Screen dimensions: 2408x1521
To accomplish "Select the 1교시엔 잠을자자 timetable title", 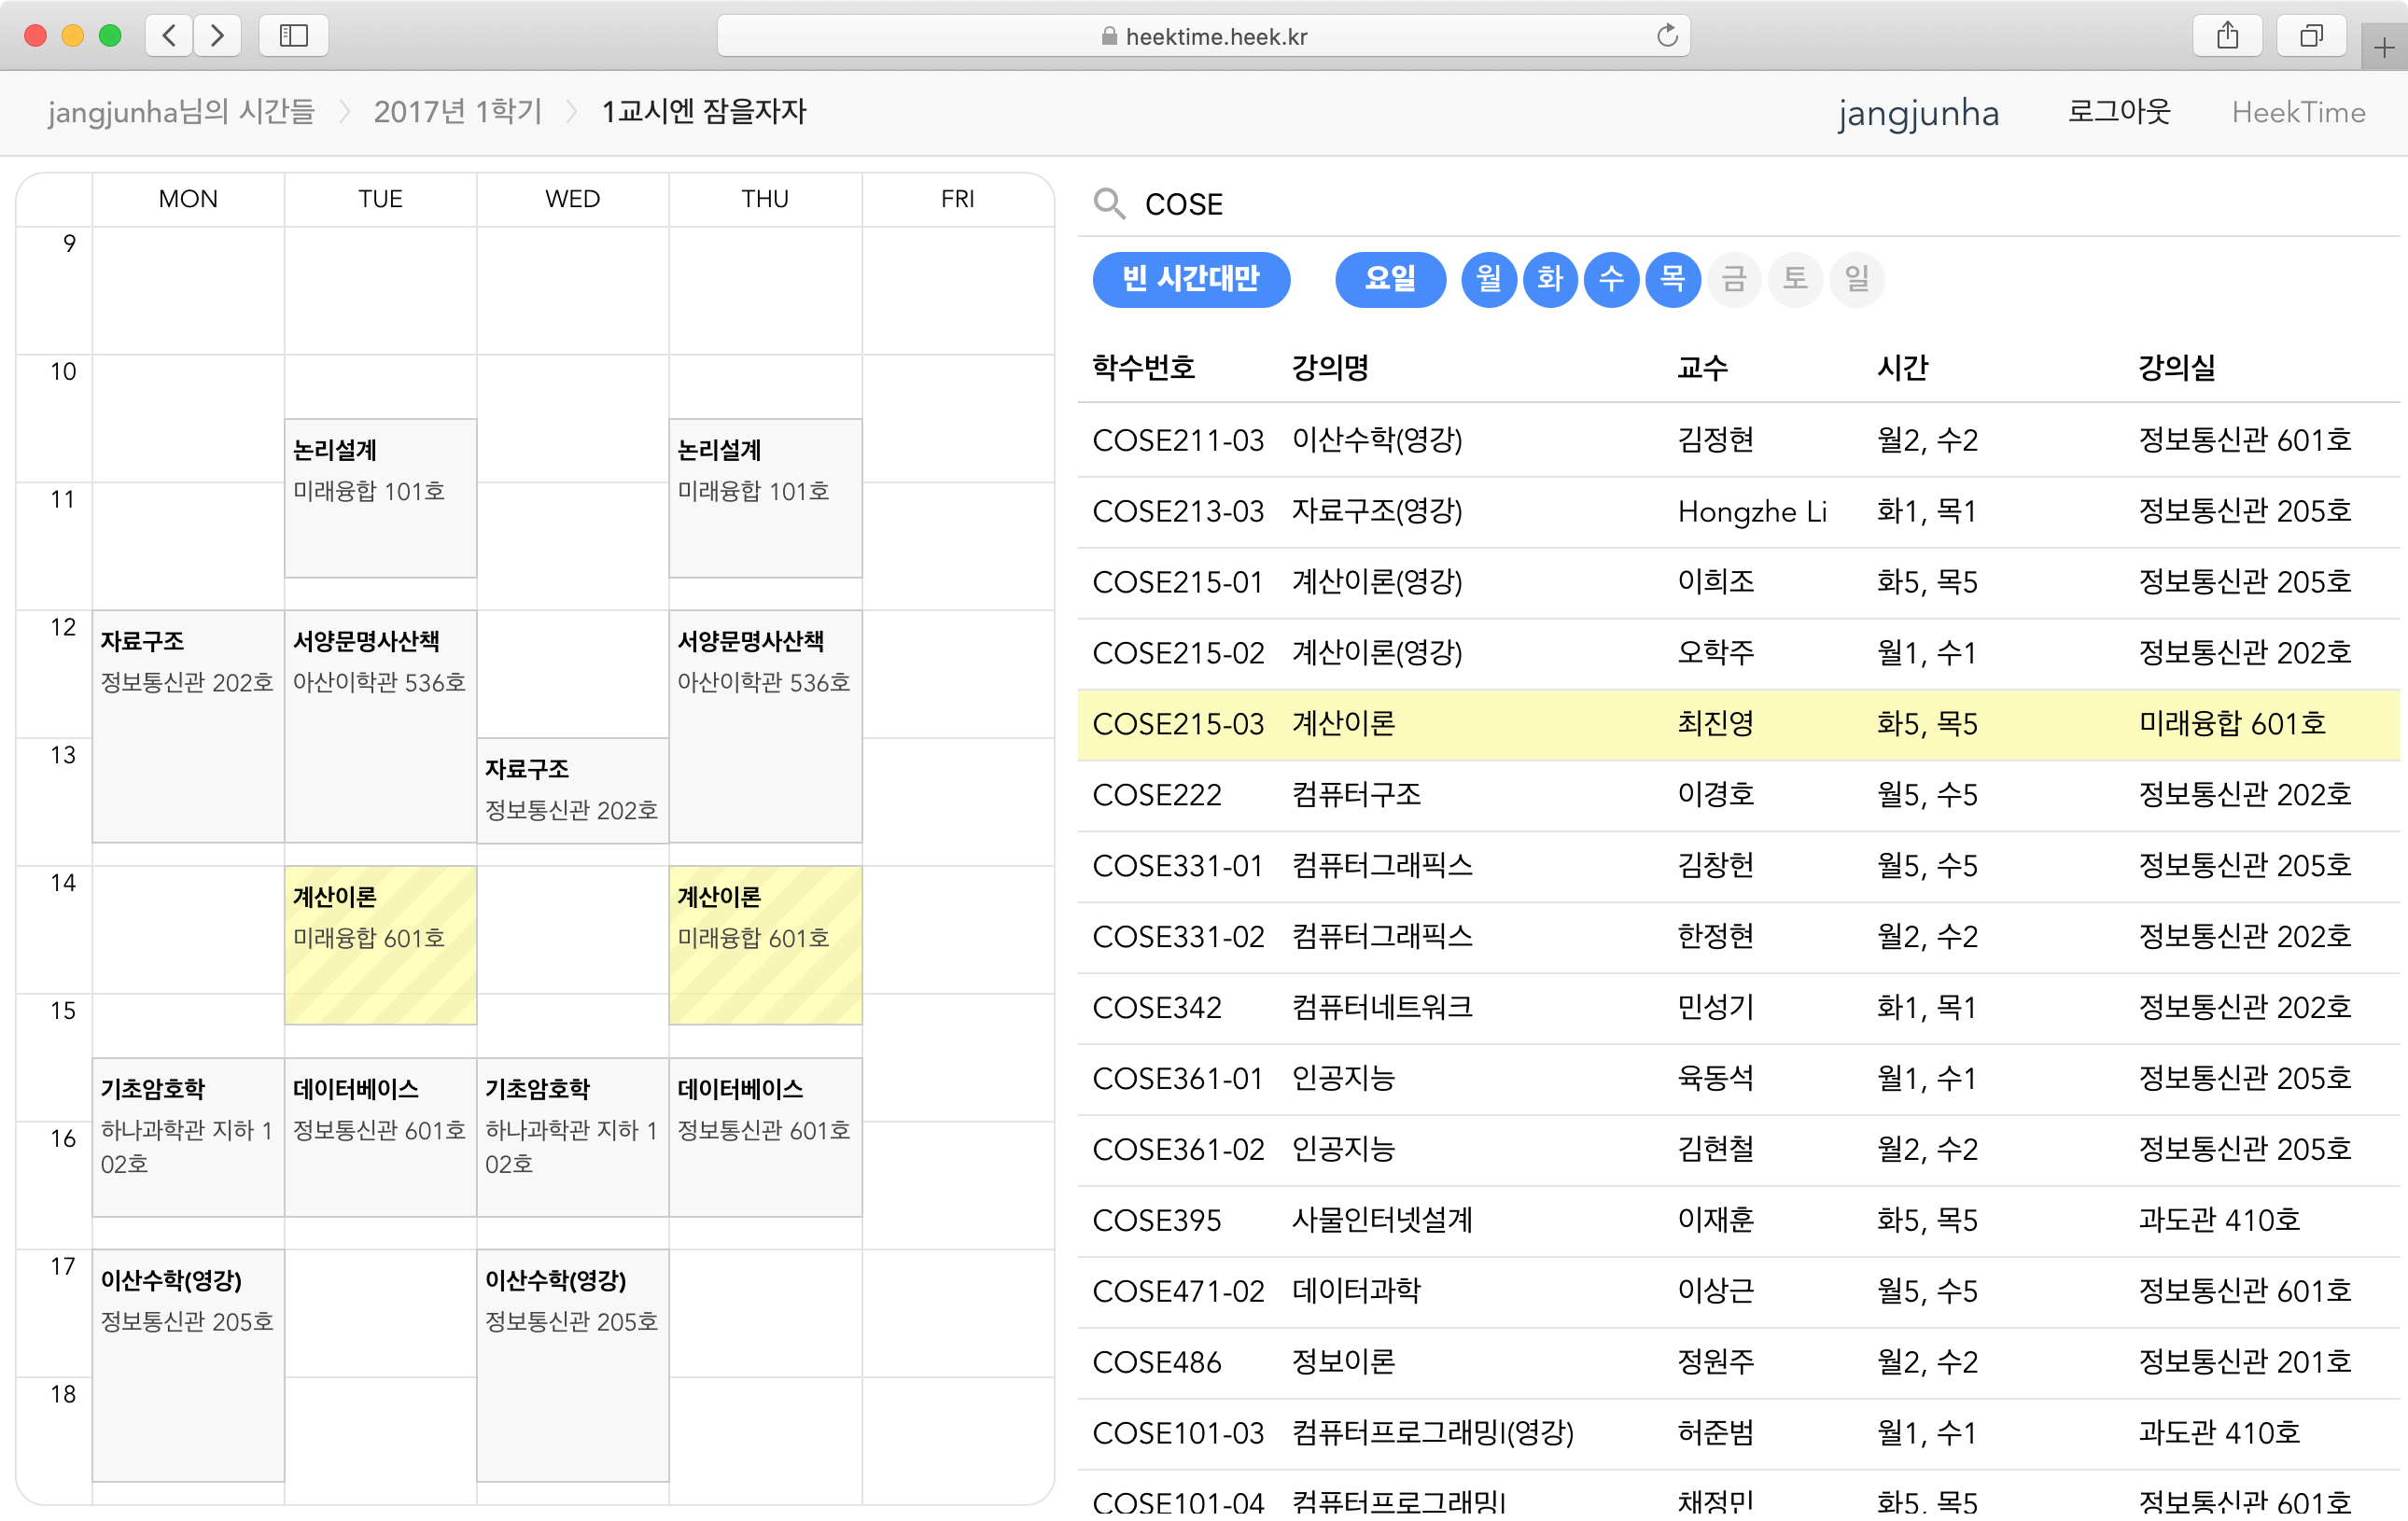I will tap(704, 111).
